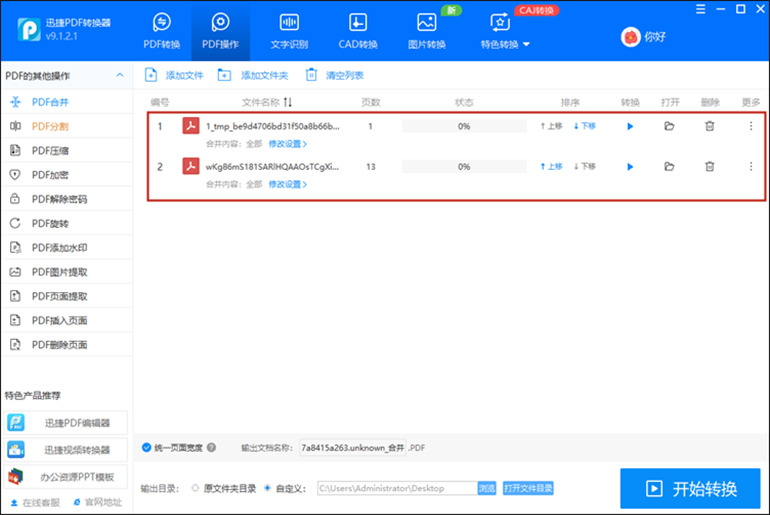Click 开始转换 button

[690, 488]
